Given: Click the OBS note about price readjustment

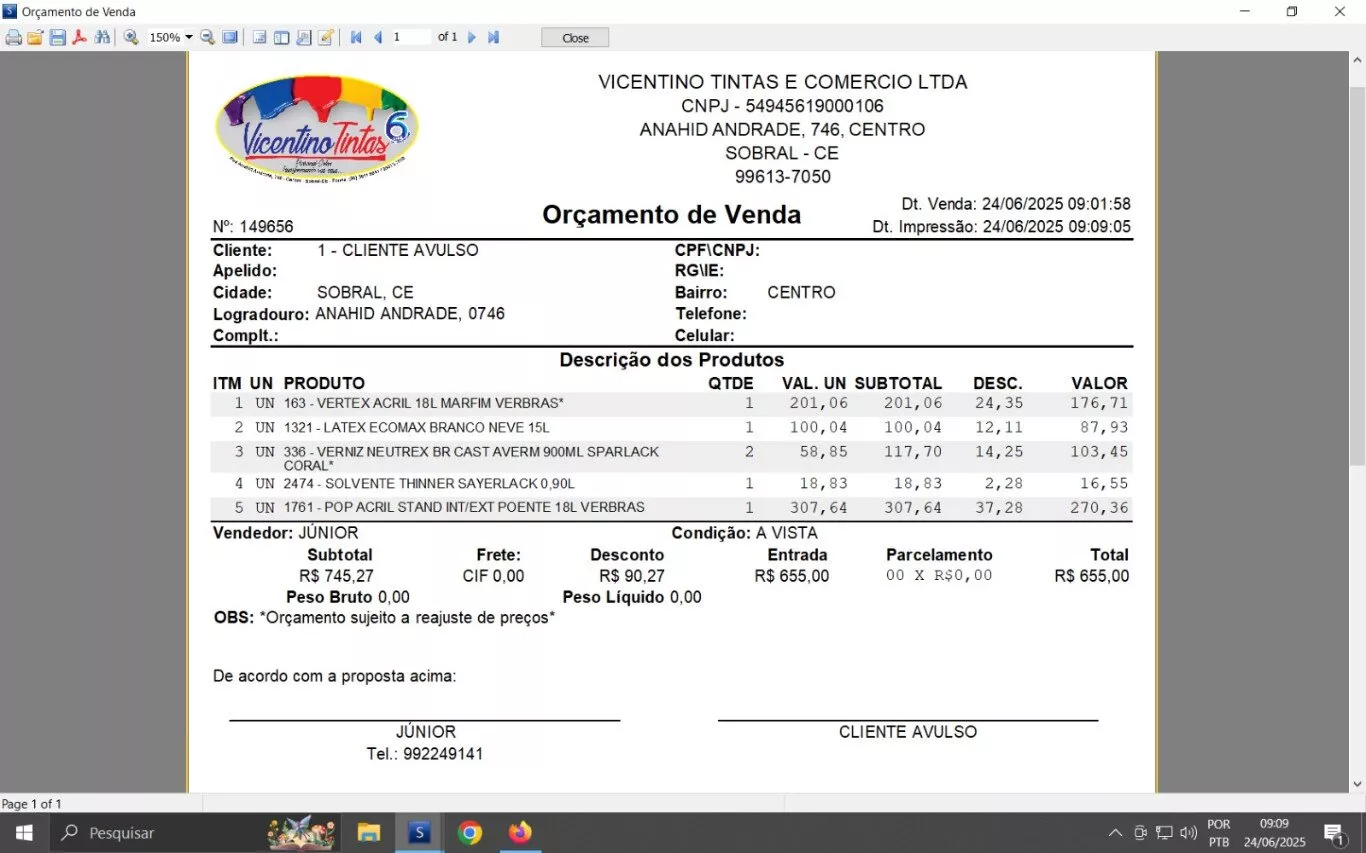Looking at the screenshot, I should click(385, 618).
